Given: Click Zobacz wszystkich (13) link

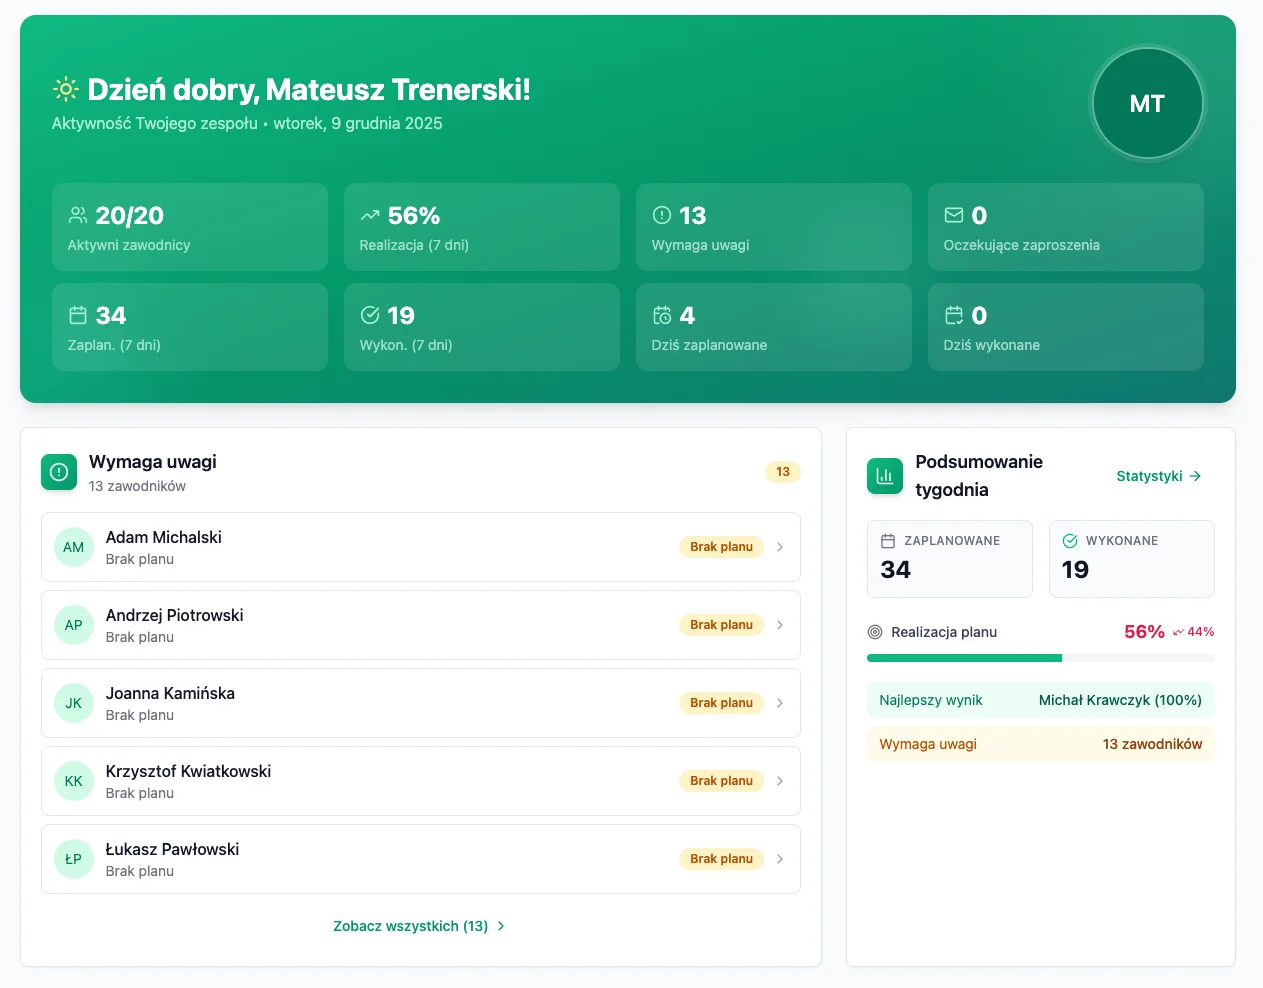Looking at the screenshot, I should [x=419, y=926].
